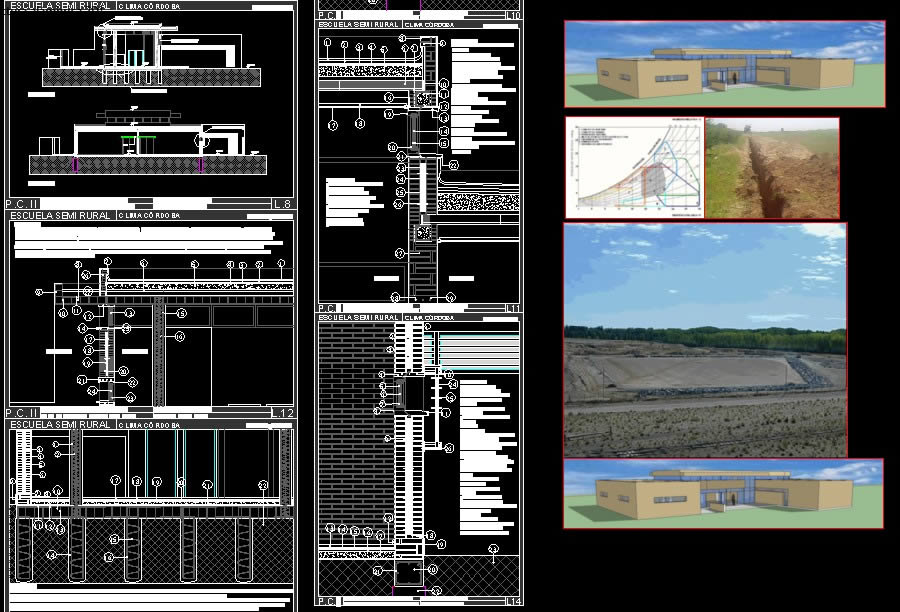Select the trench excavation photo

(x=772, y=168)
